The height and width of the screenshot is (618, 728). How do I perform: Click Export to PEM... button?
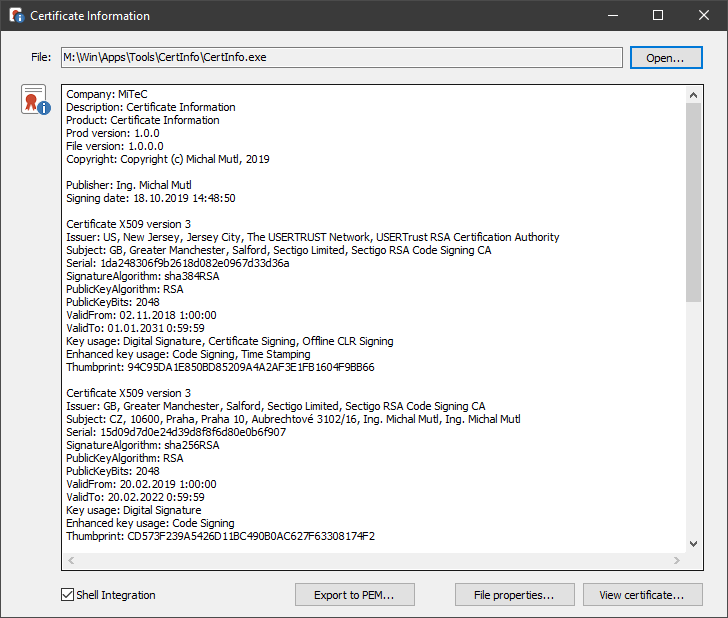click(x=354, y=595)
